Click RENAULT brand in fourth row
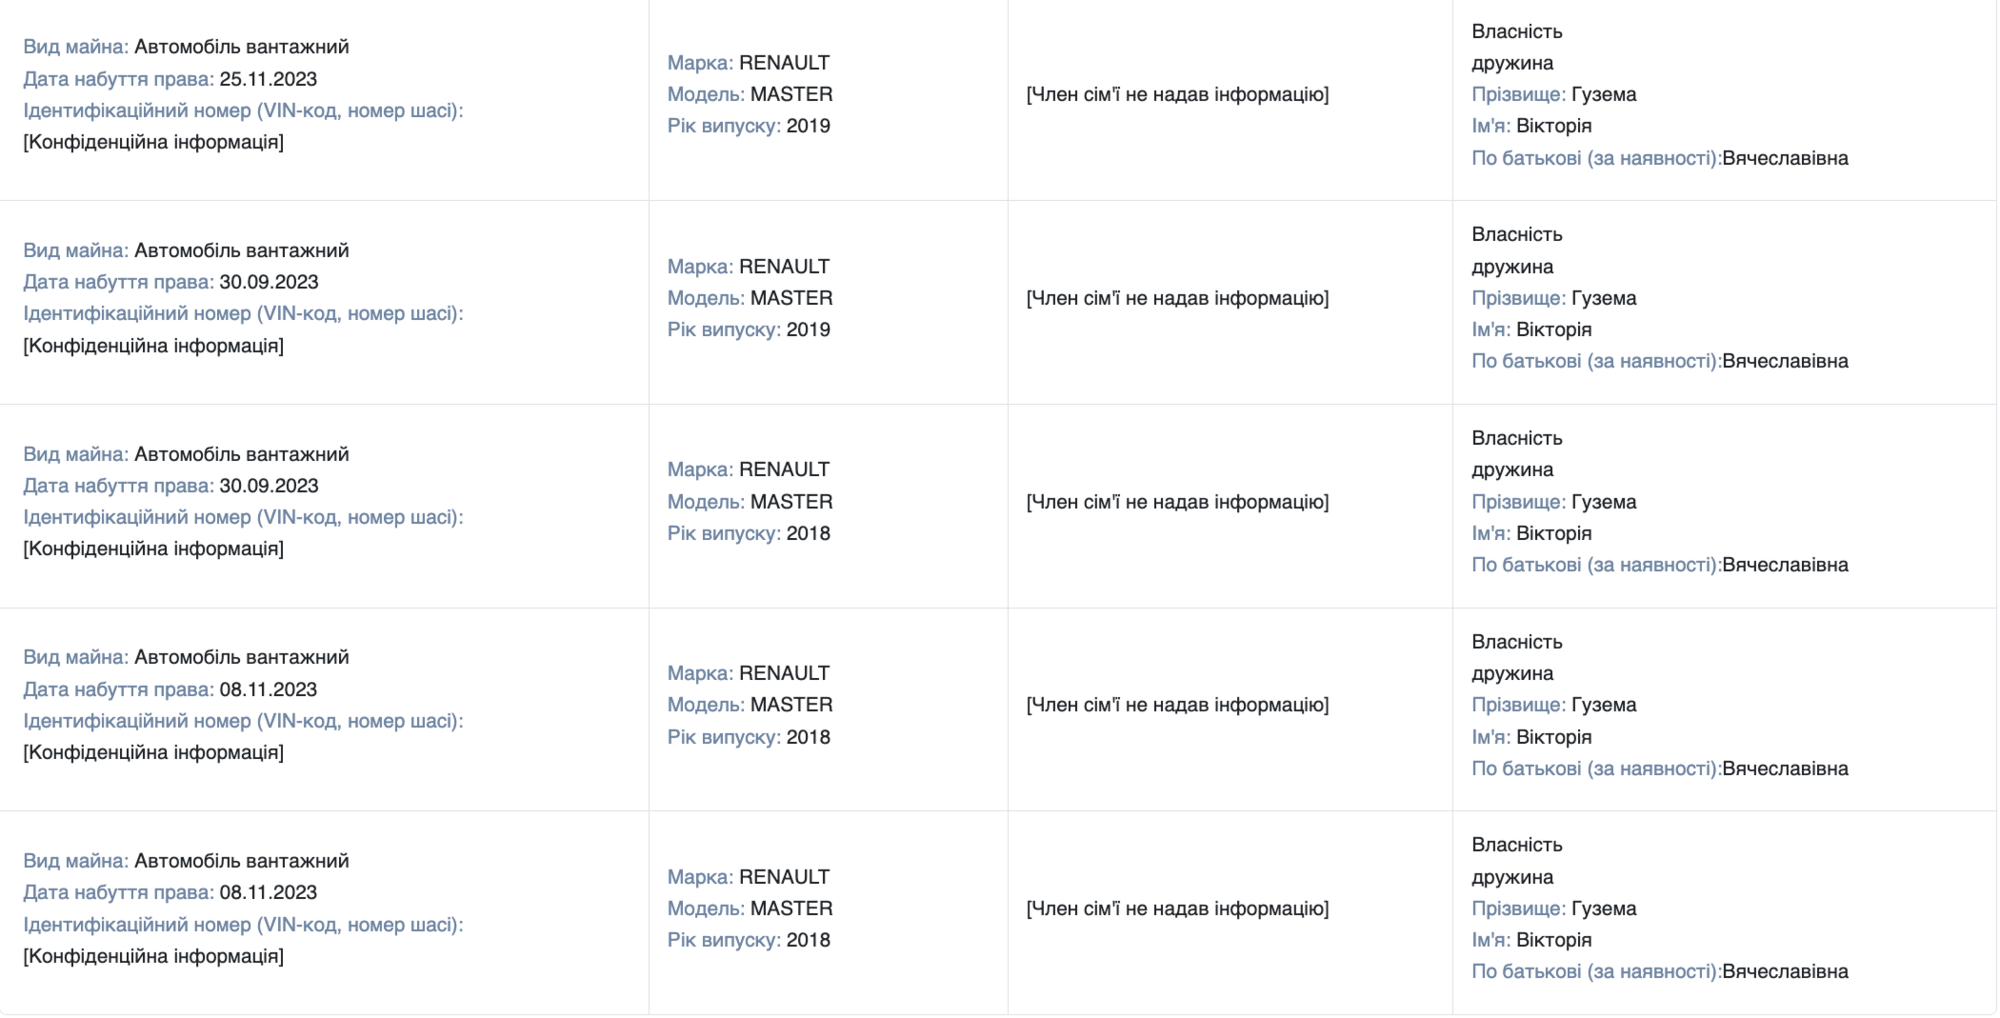 pos(784,673)
